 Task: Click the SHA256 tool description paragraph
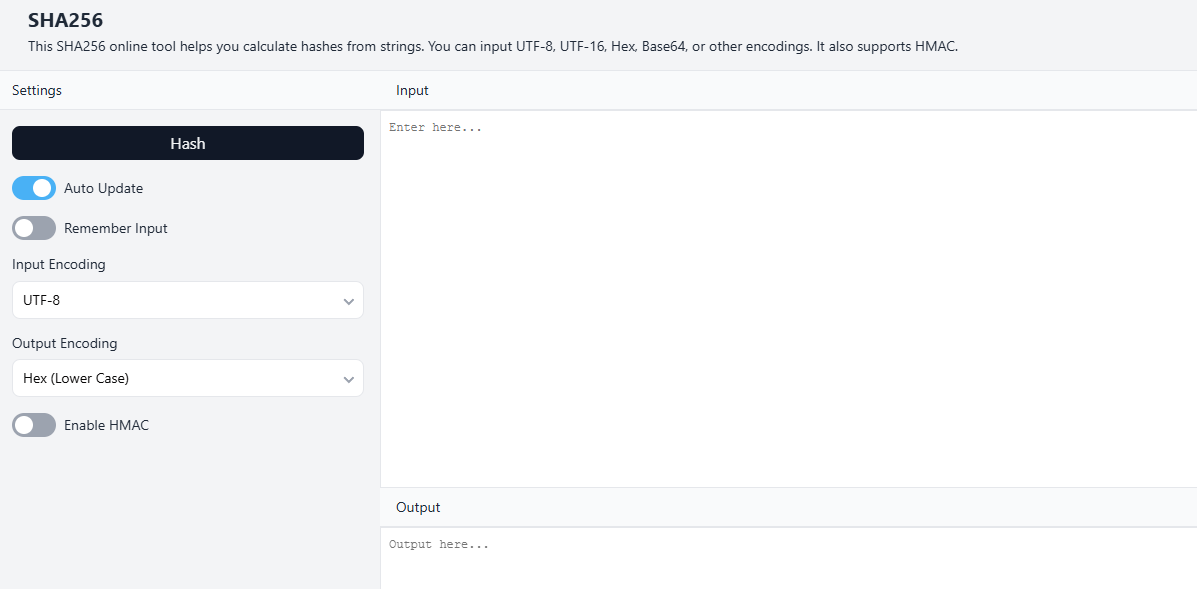(493, 46)
